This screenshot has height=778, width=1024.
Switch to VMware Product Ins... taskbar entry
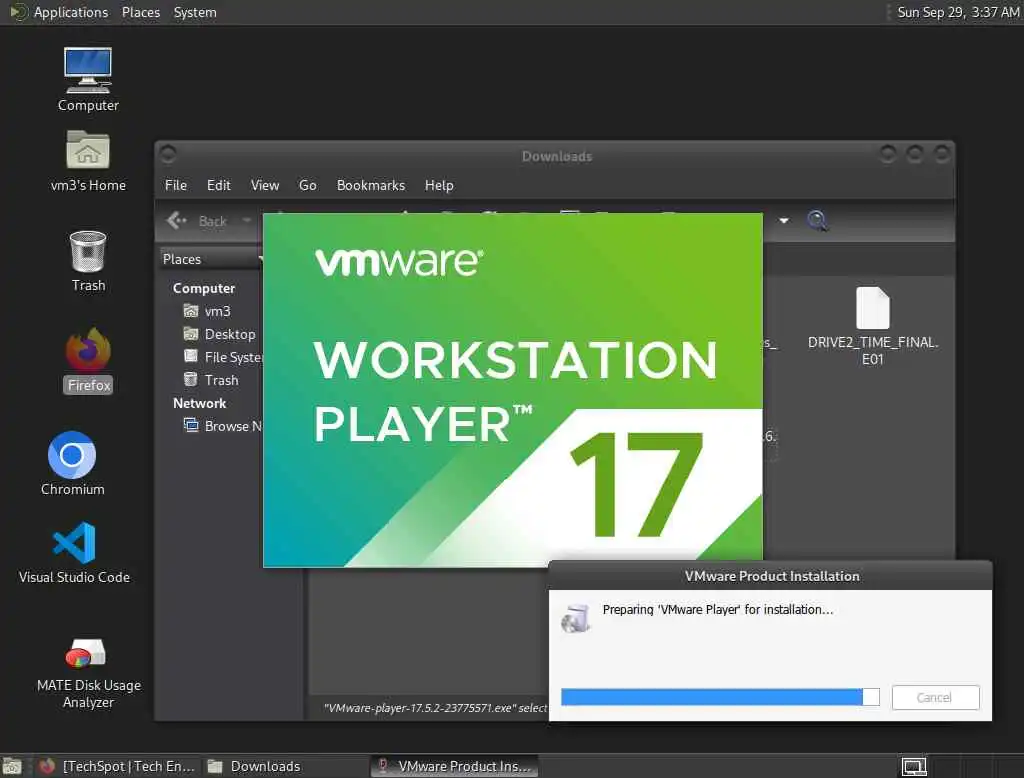click(455, 766)
